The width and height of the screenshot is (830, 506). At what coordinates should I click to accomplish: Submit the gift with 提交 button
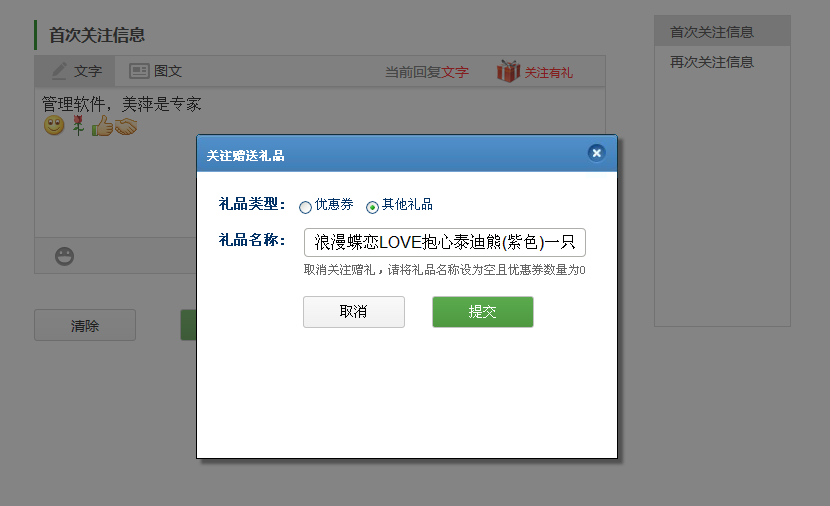(483, 312)
